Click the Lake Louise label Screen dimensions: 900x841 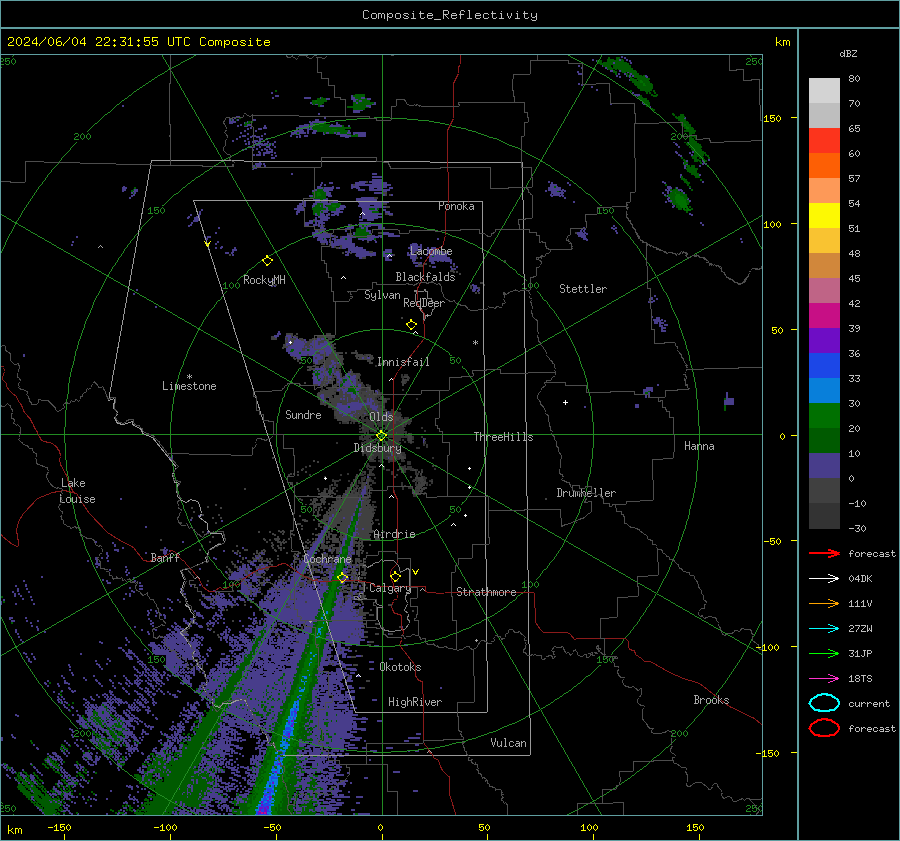coord(77,491)
